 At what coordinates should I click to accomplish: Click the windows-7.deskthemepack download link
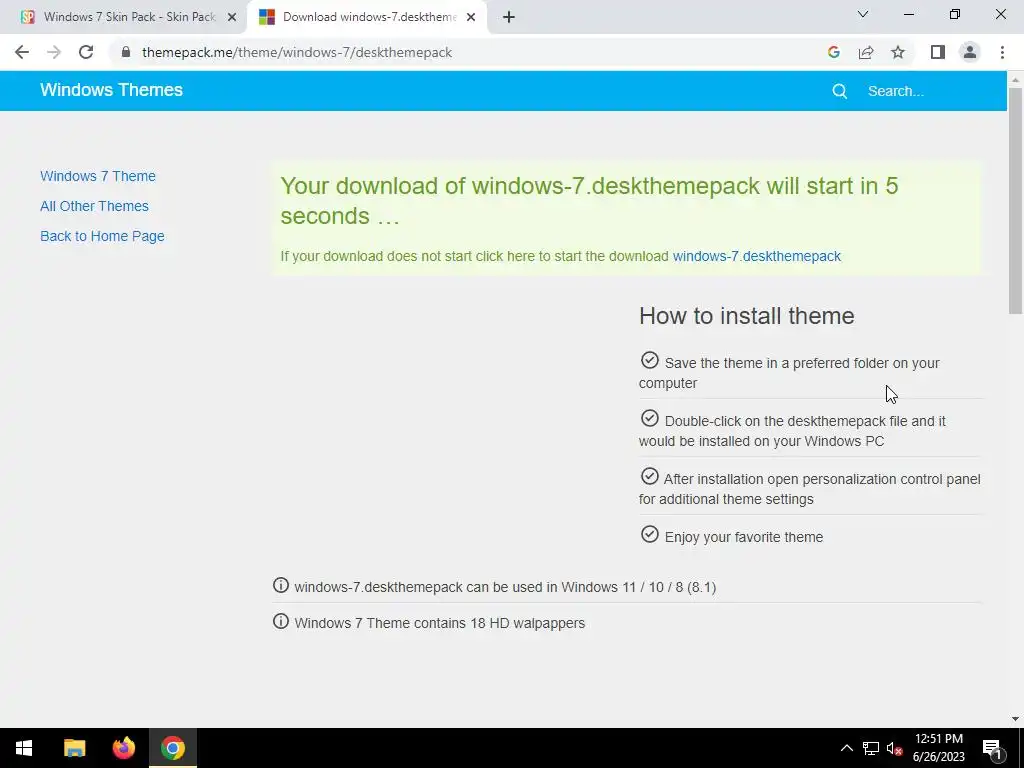click(x=757, y=256)
